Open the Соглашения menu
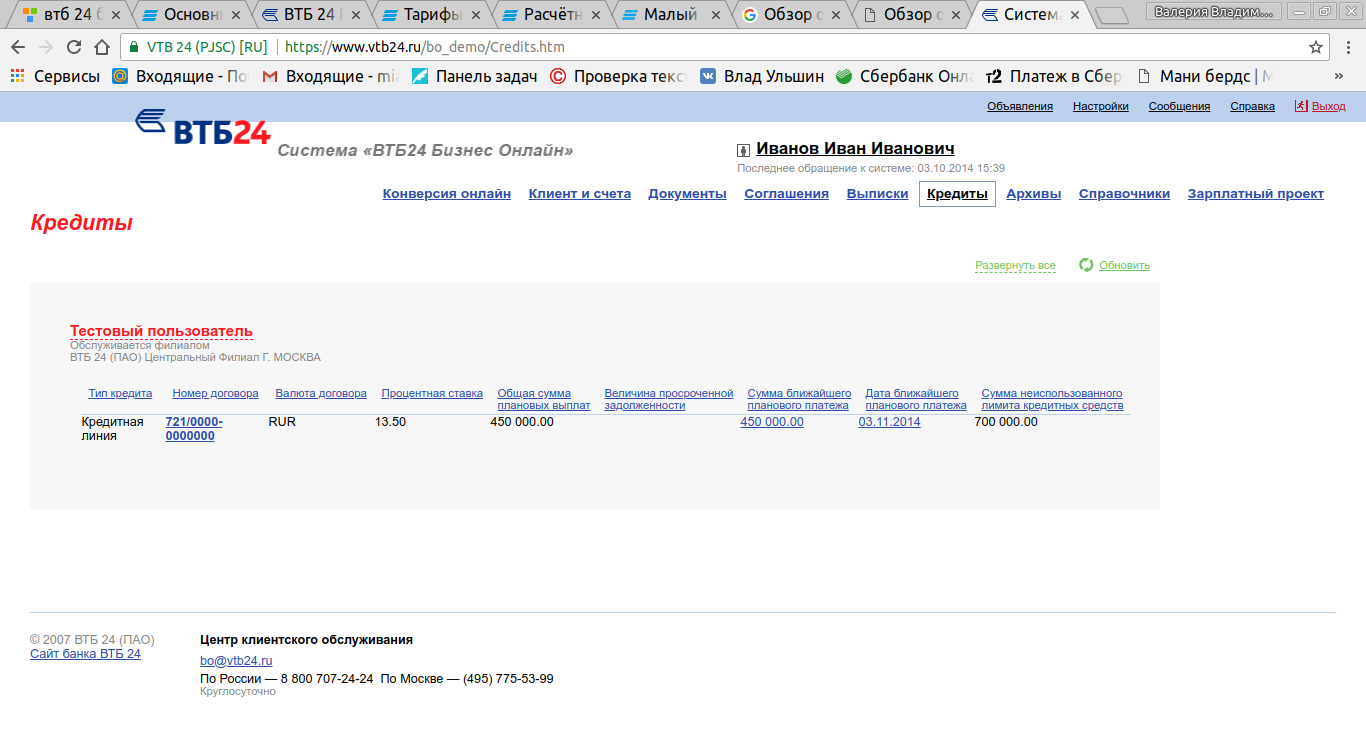Image resolution: width=1366 pixels, height=738 pixels. pos(786,194)
